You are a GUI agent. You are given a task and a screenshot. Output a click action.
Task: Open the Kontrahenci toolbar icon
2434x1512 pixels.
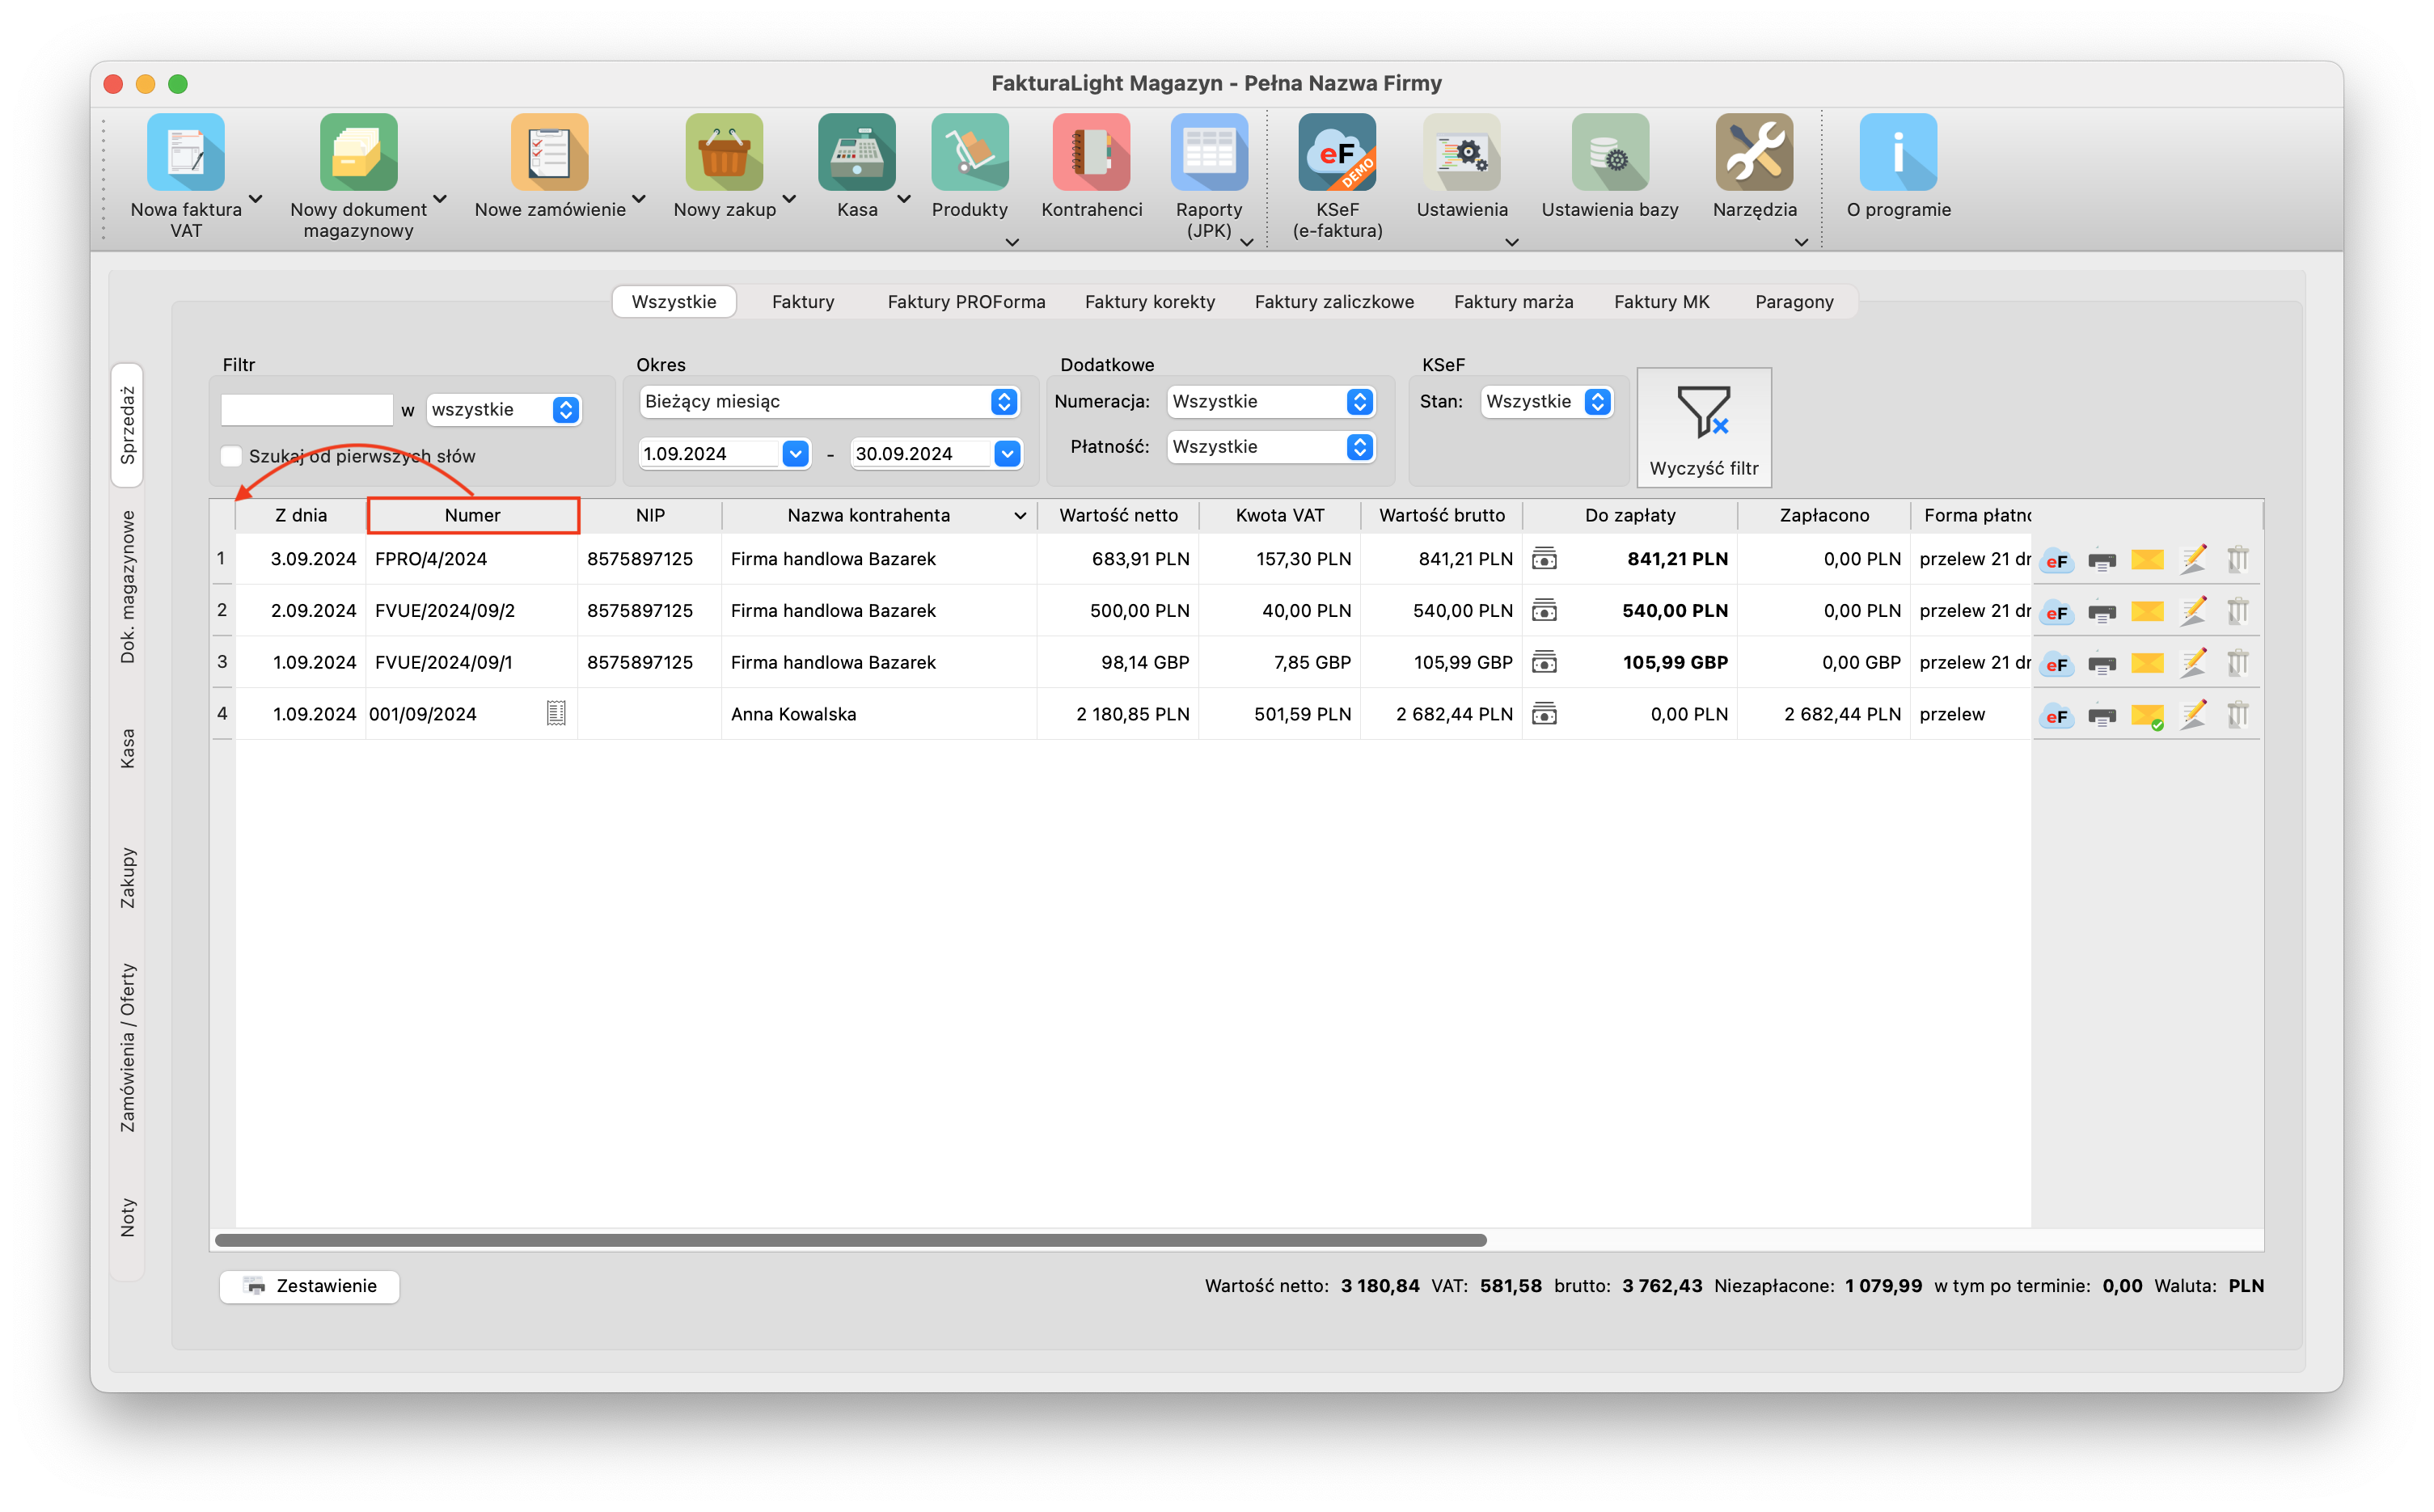(1091, 152)
